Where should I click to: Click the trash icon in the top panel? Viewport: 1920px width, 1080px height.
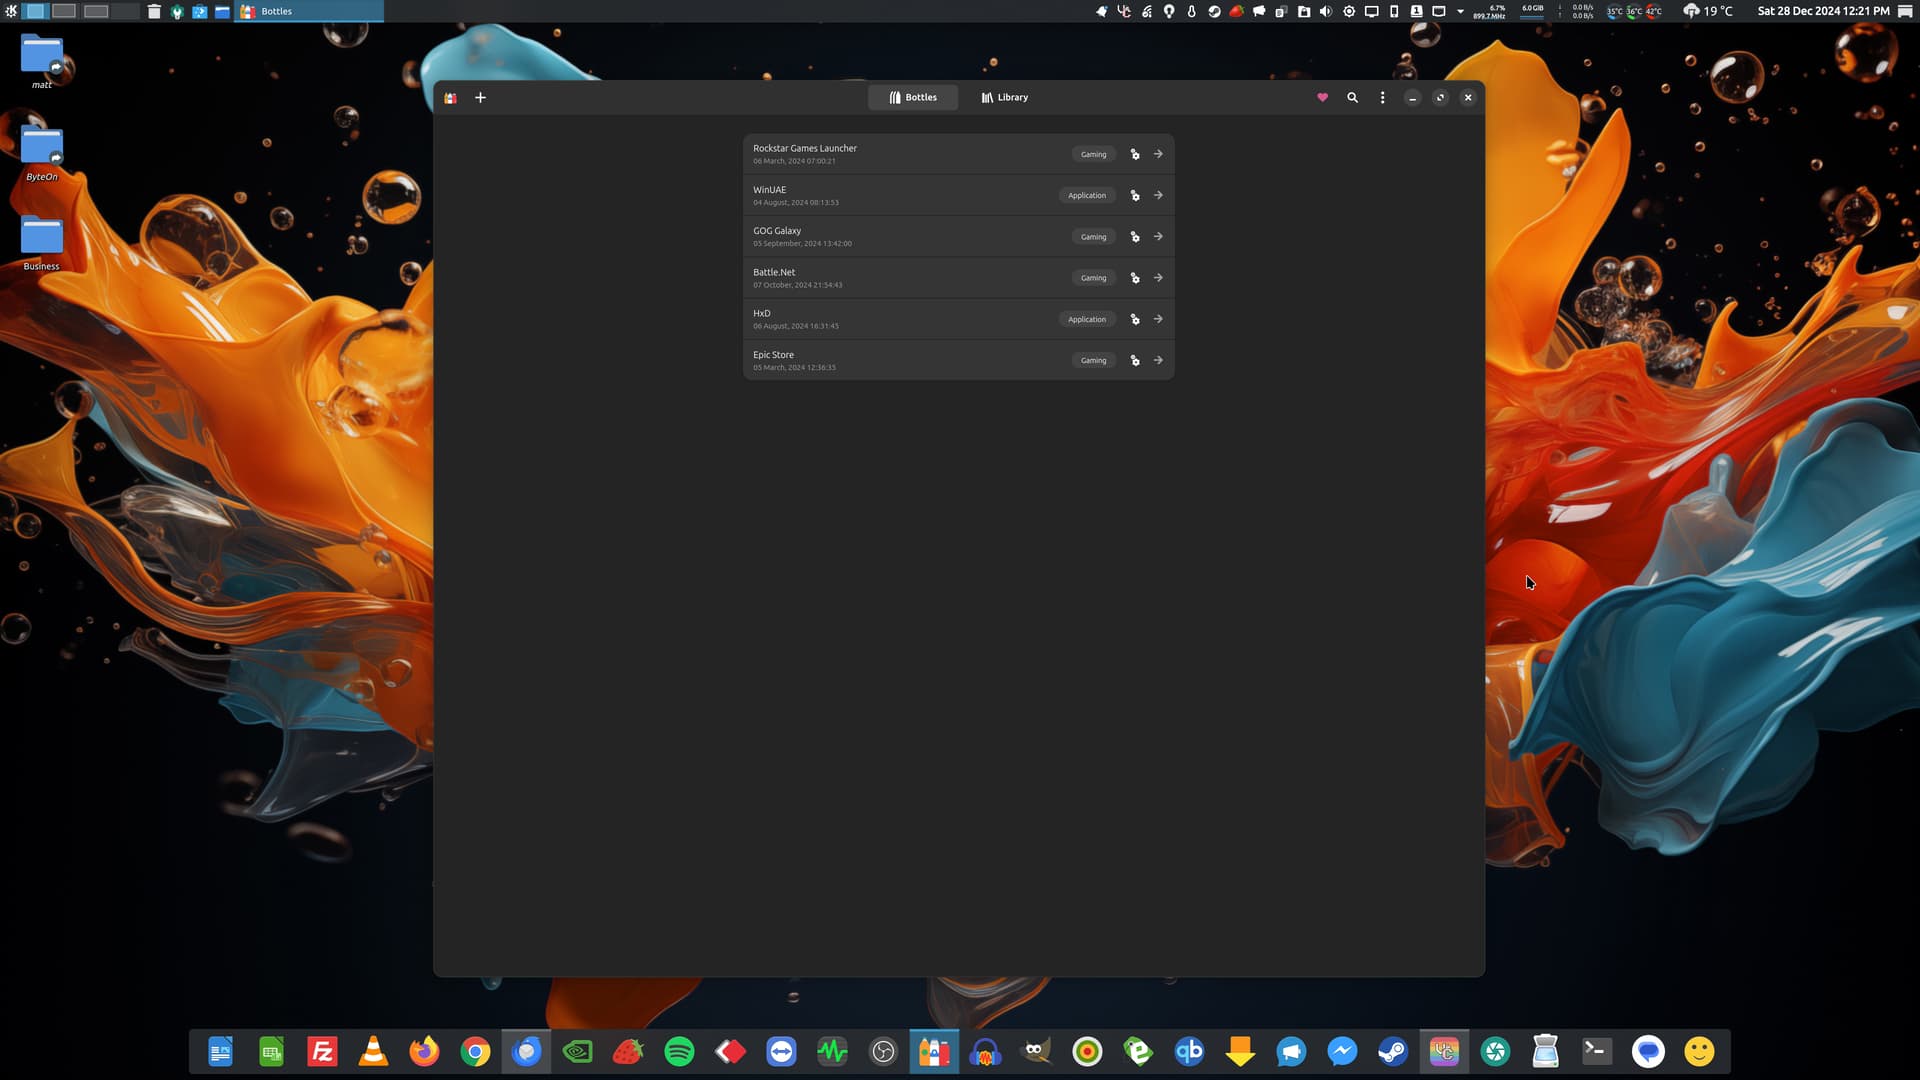coord(154,11)
